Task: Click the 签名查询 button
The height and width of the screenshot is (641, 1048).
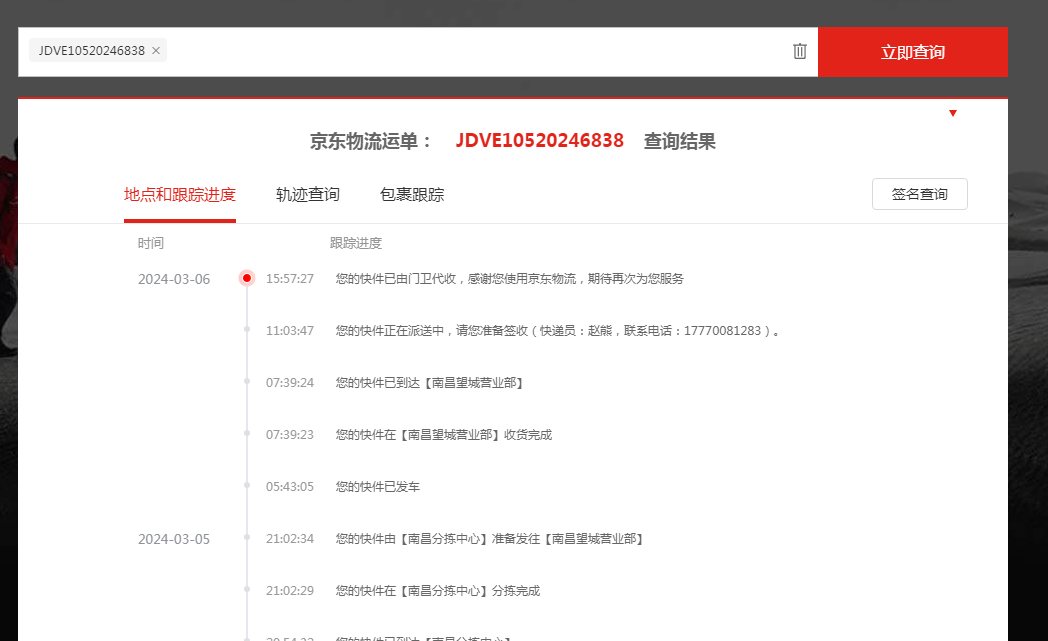Action: [x=920, y=194]
